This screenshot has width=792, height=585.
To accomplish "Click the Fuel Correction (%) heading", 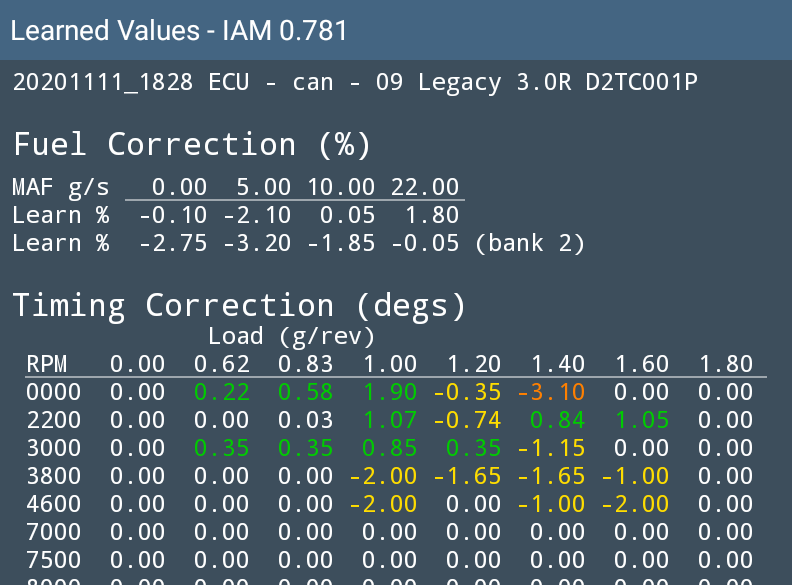I will [x=192, y=145].
